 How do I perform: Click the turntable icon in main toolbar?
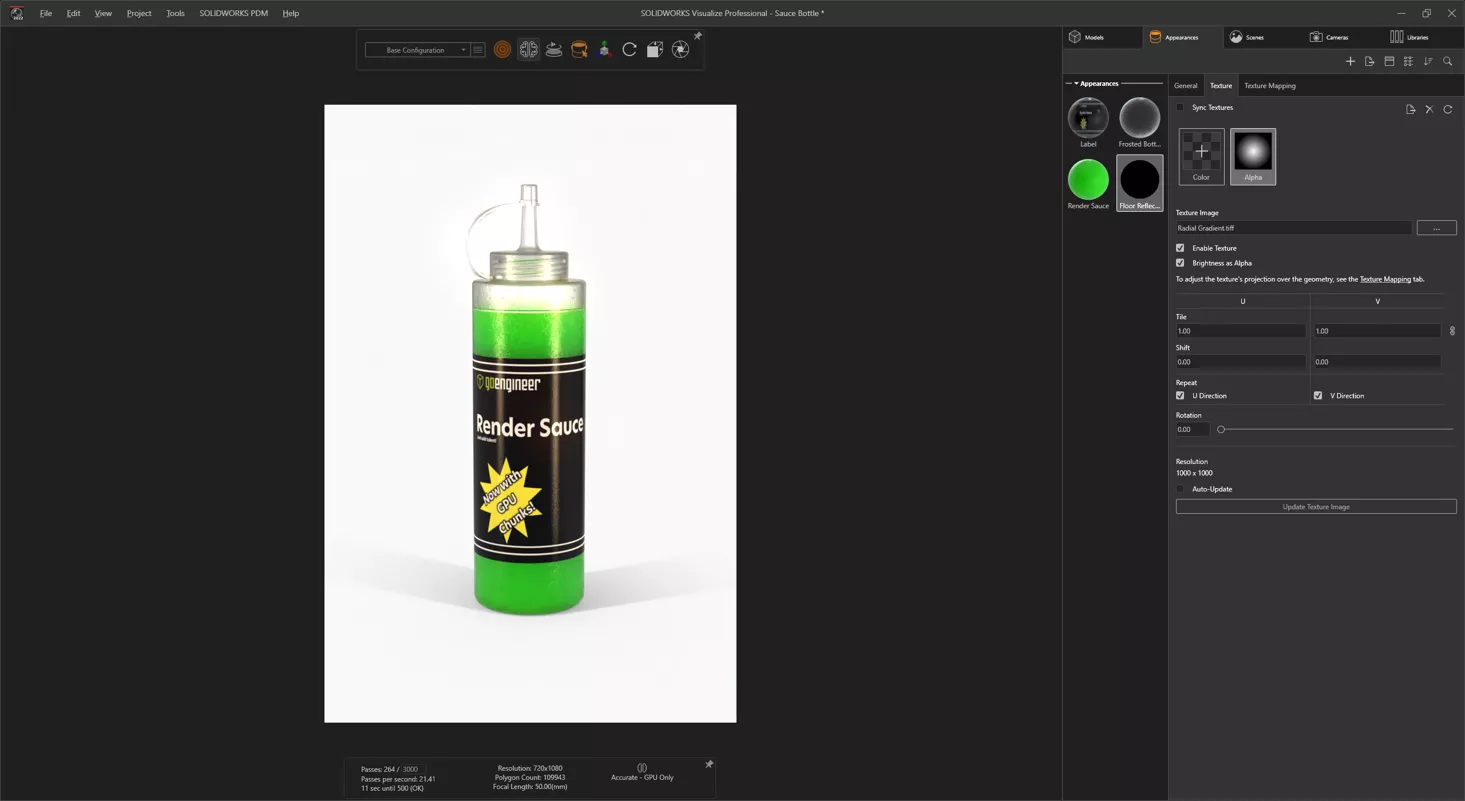click(x=553, y=50)
